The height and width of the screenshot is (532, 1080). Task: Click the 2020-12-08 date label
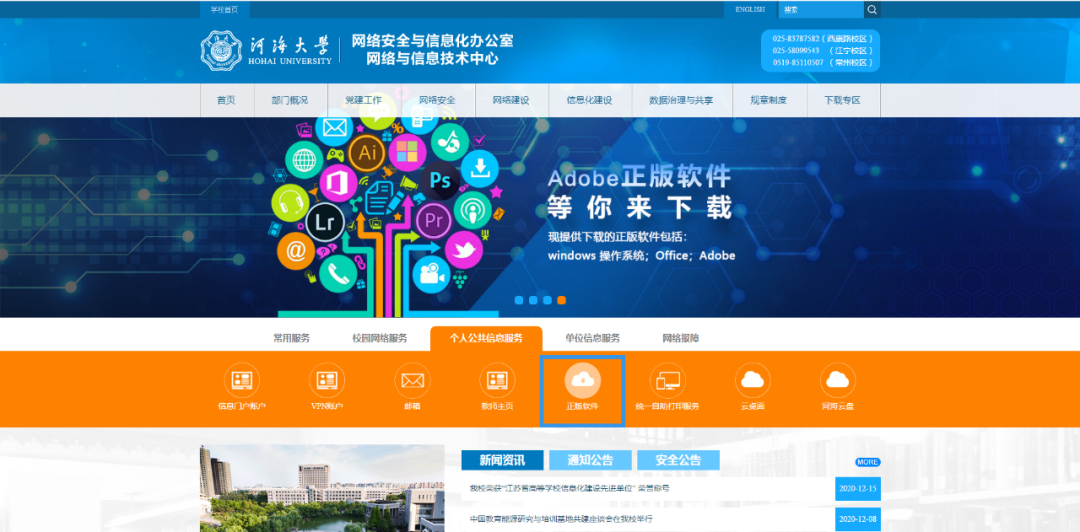(858, 519)
